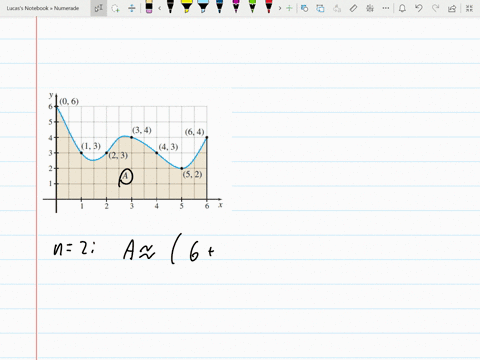Select the object or type text tool
Image resolution: width=480 pixels, height=360 pixels.
99,8
